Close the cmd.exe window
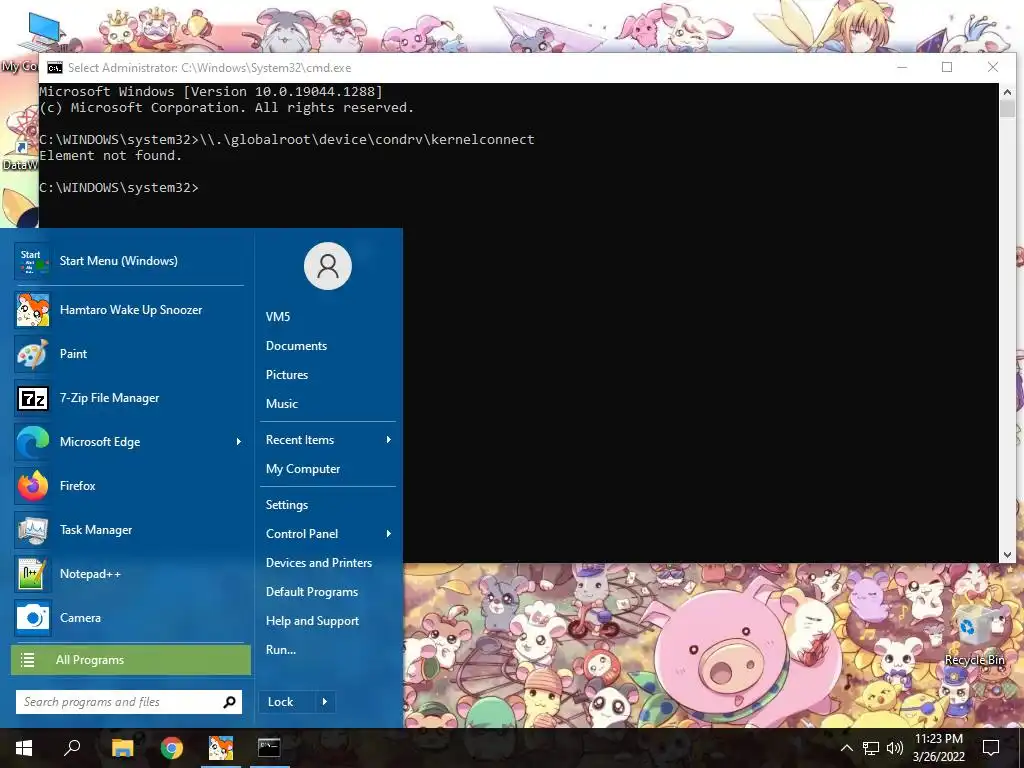This screenshot has width=1024, height=768. pos(993,67)
